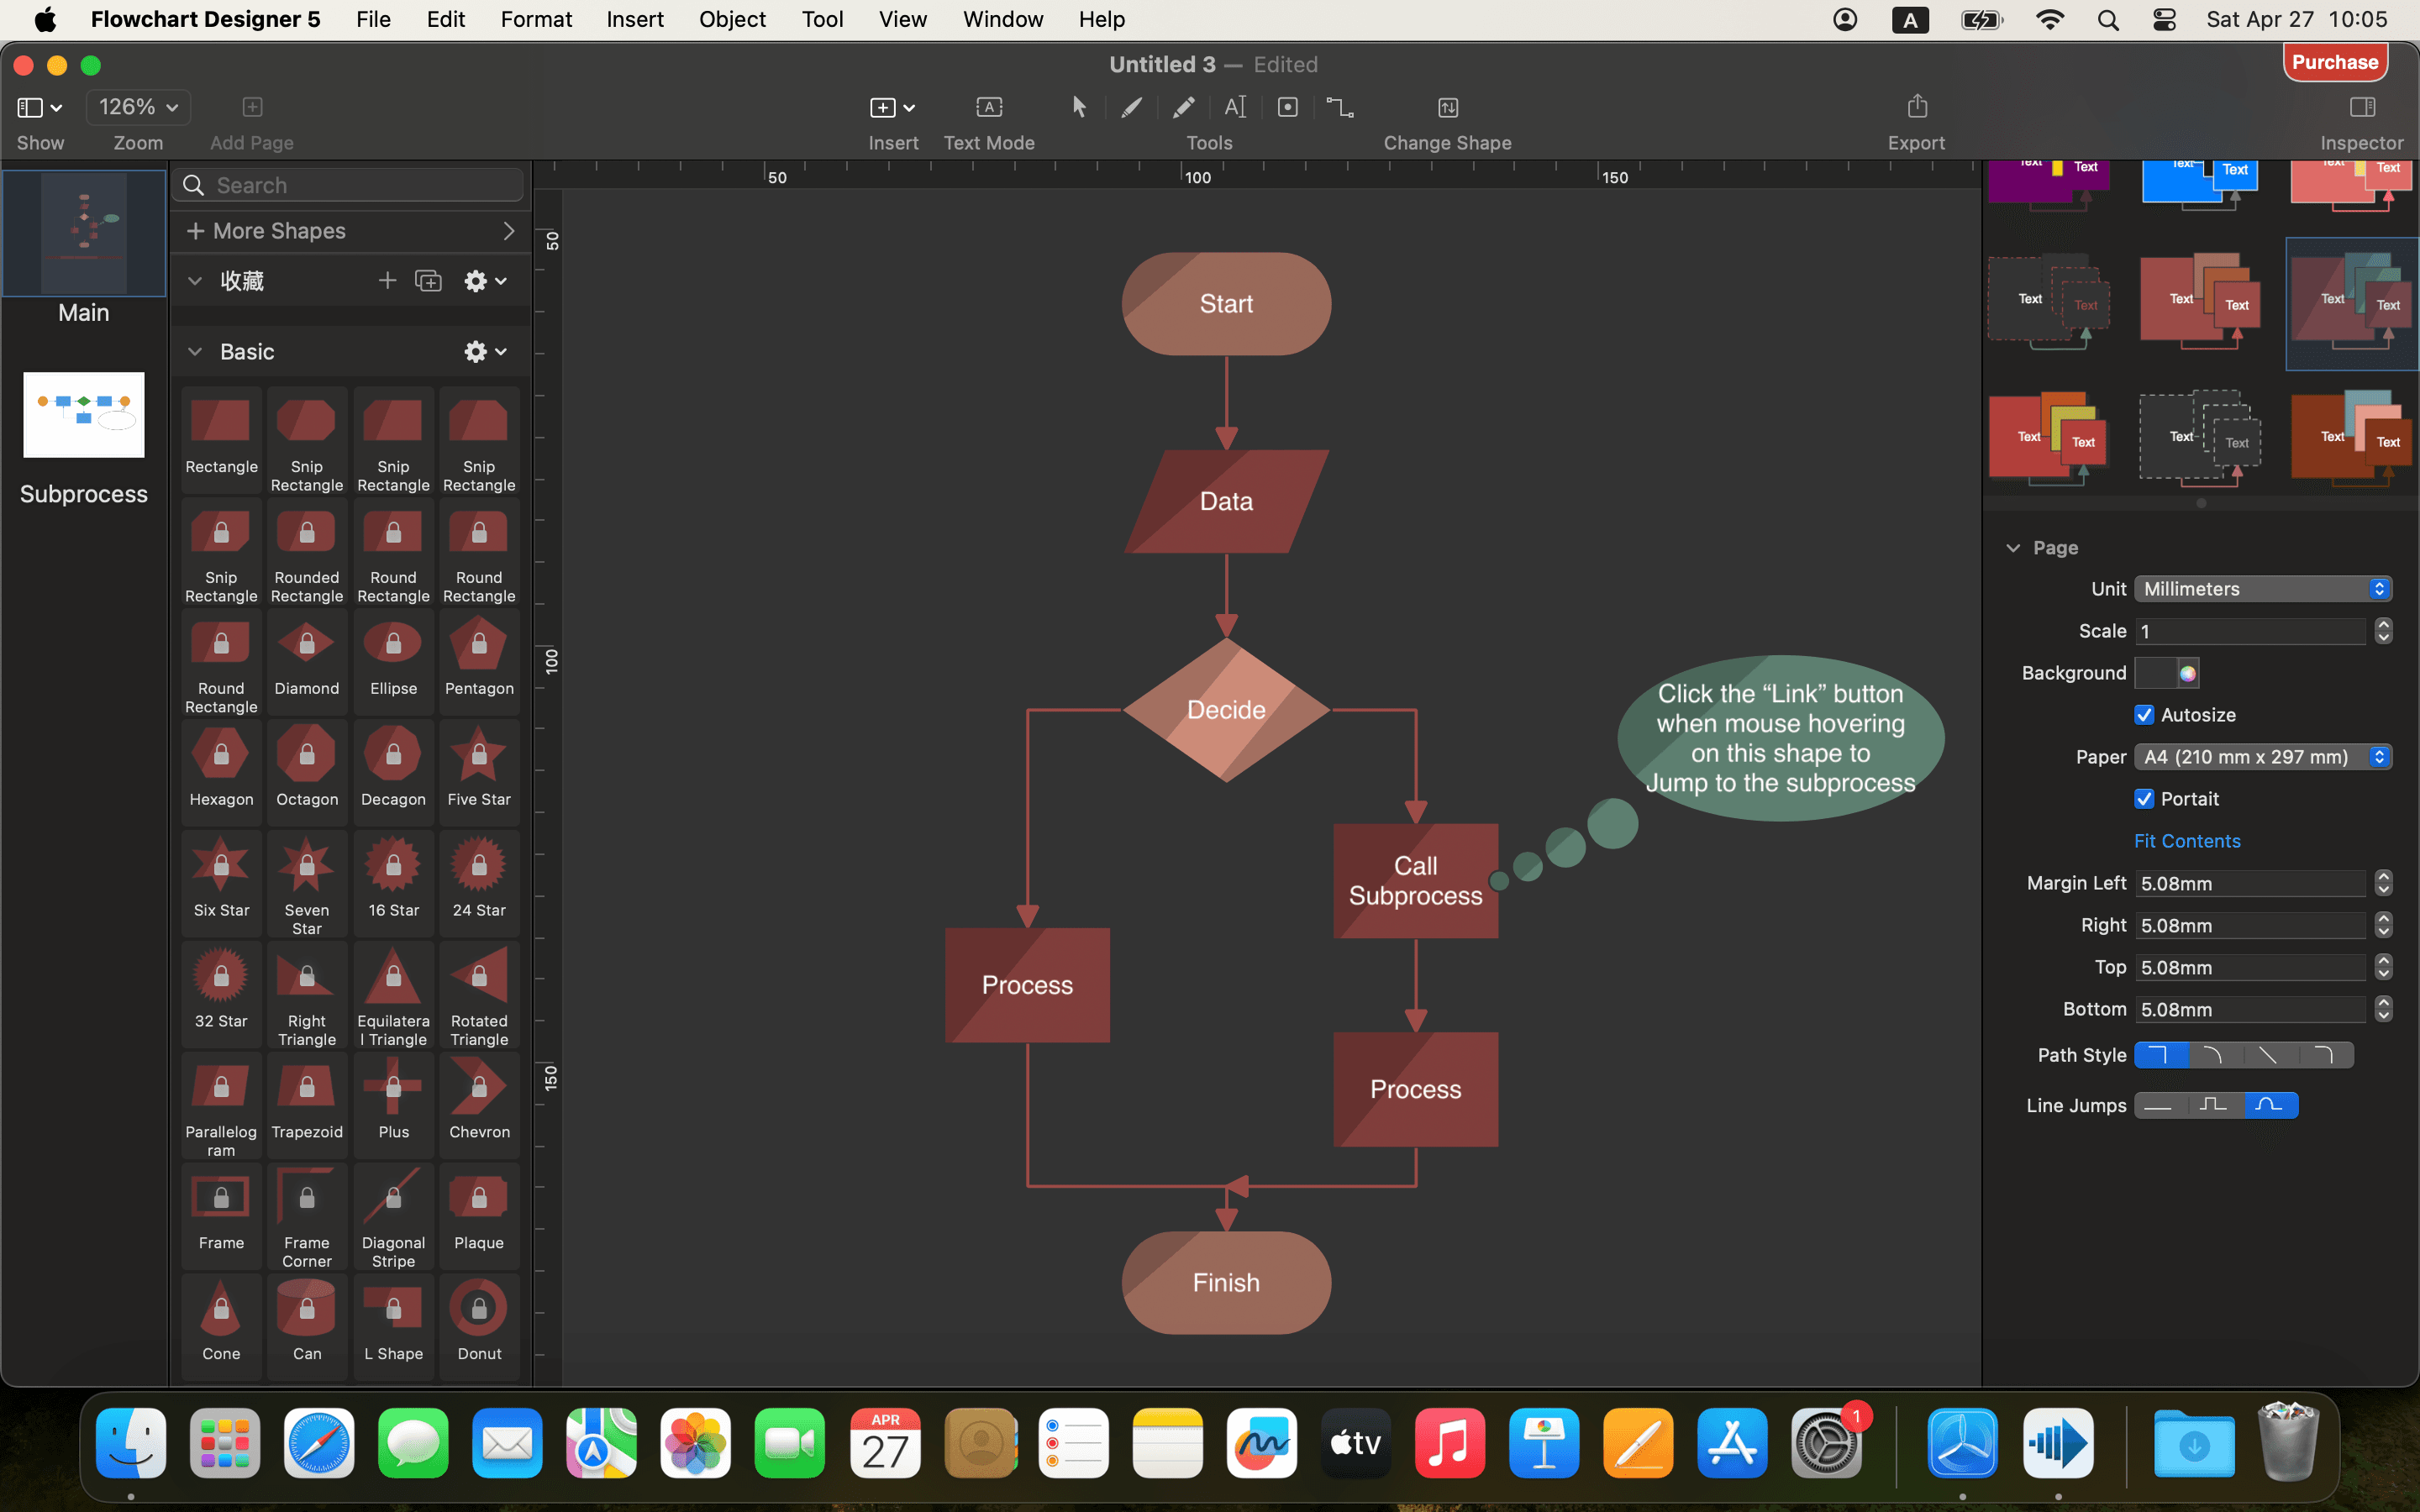The height and width of the screenshot is (1512, 2420).
Task: Select the arrow selection tool
Action: (1078, 107)
